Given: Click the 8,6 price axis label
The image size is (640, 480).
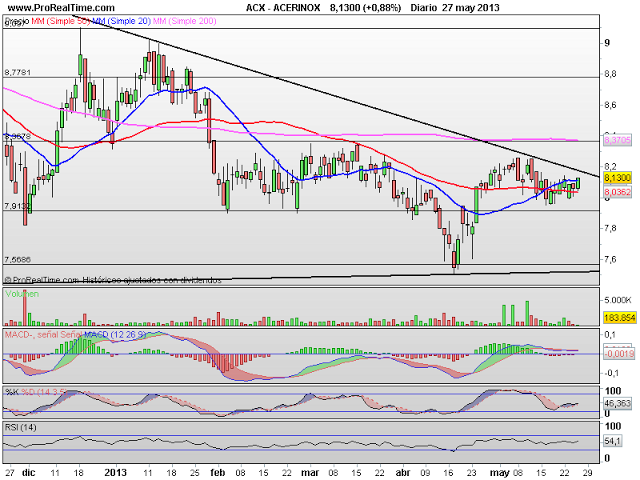Looking at the screenshot, I should [610, 105].
